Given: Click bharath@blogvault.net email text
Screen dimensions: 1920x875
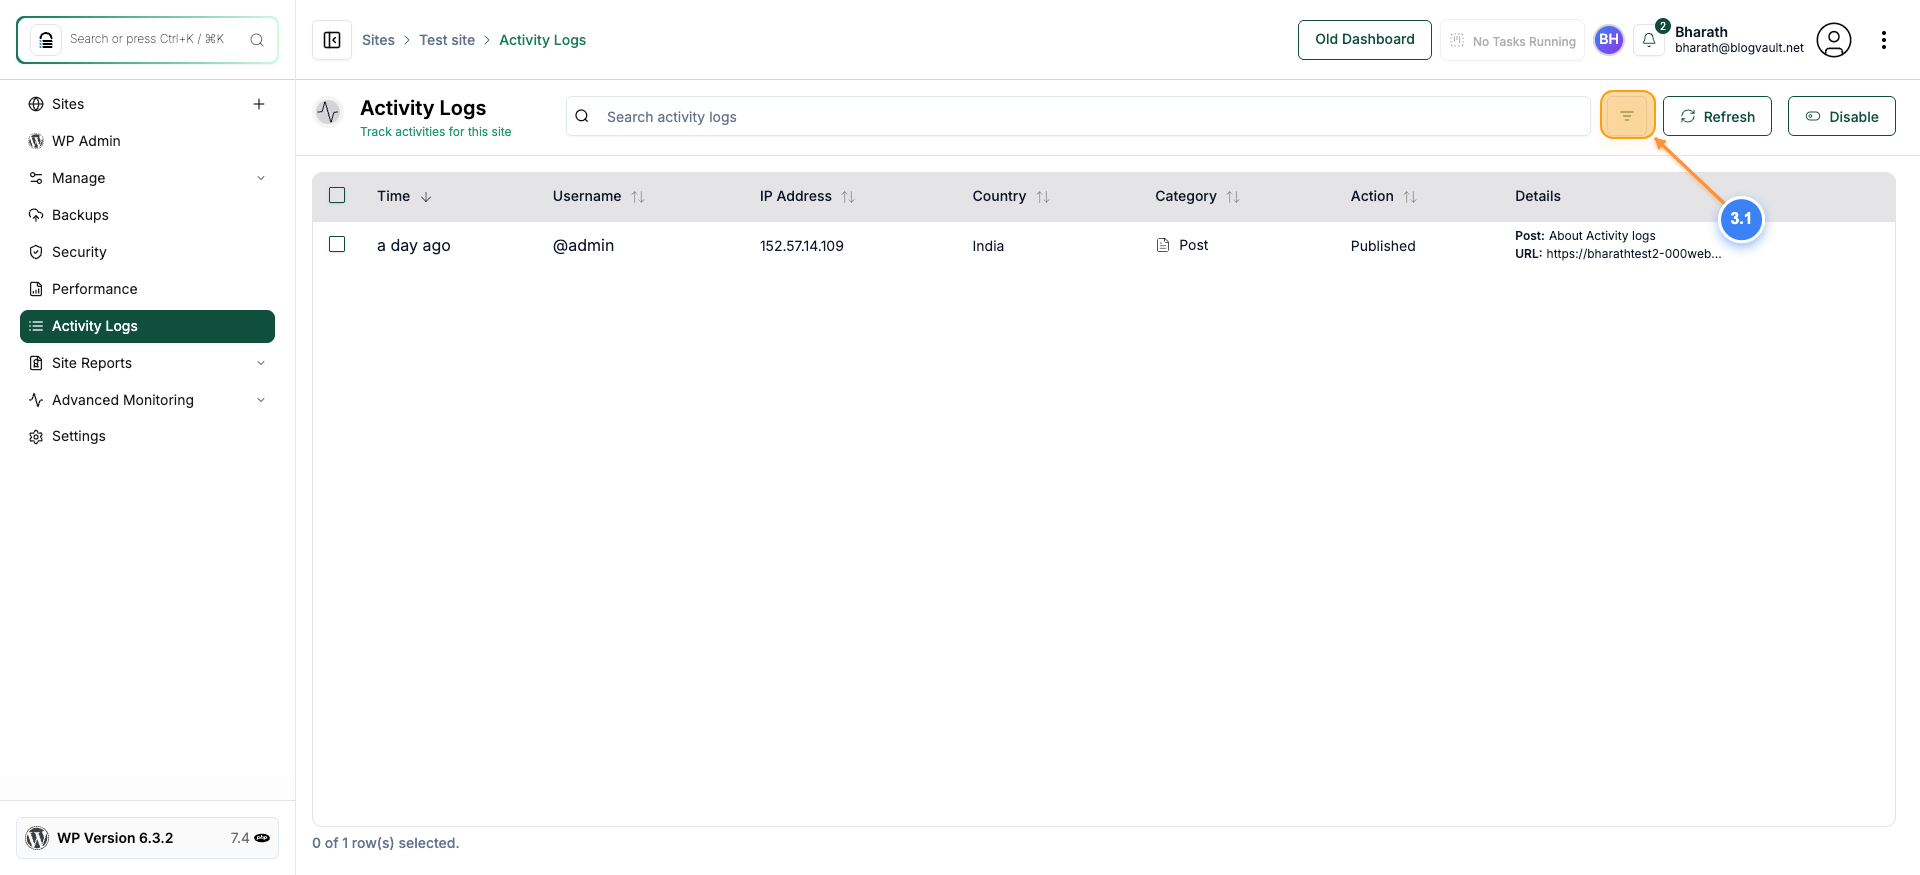Looking at the screenshot, I should 1739,48.
